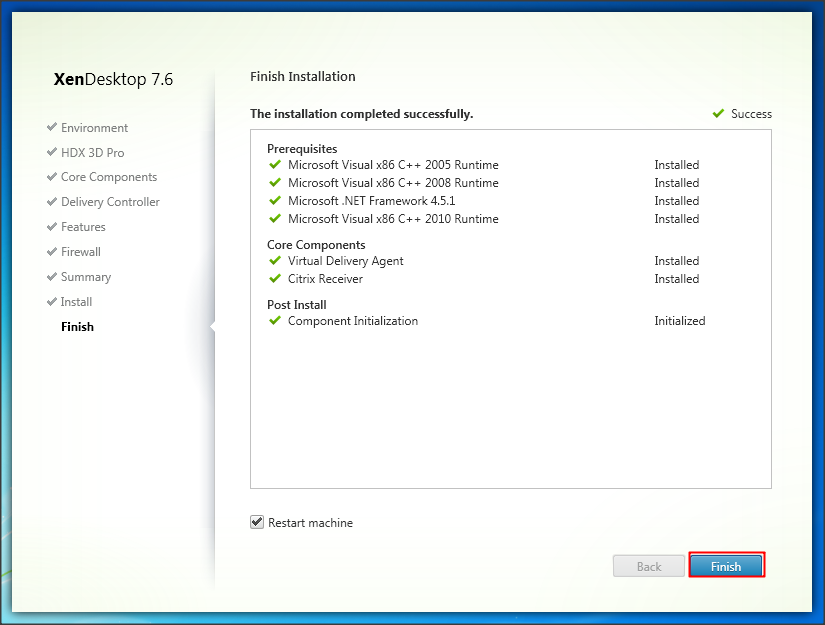Screen dimensions: 825x625
Task: Click the Virtual Delivery Agent list entry
Action: 345,261
